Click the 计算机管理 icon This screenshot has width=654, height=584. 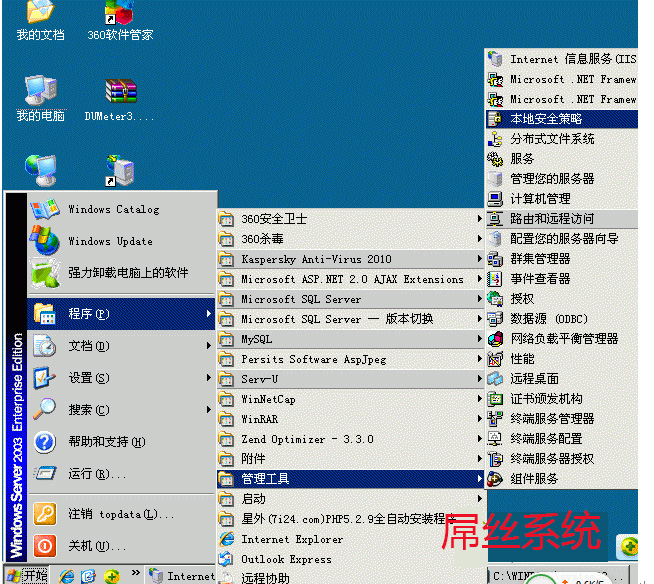(x=495, y=199)
